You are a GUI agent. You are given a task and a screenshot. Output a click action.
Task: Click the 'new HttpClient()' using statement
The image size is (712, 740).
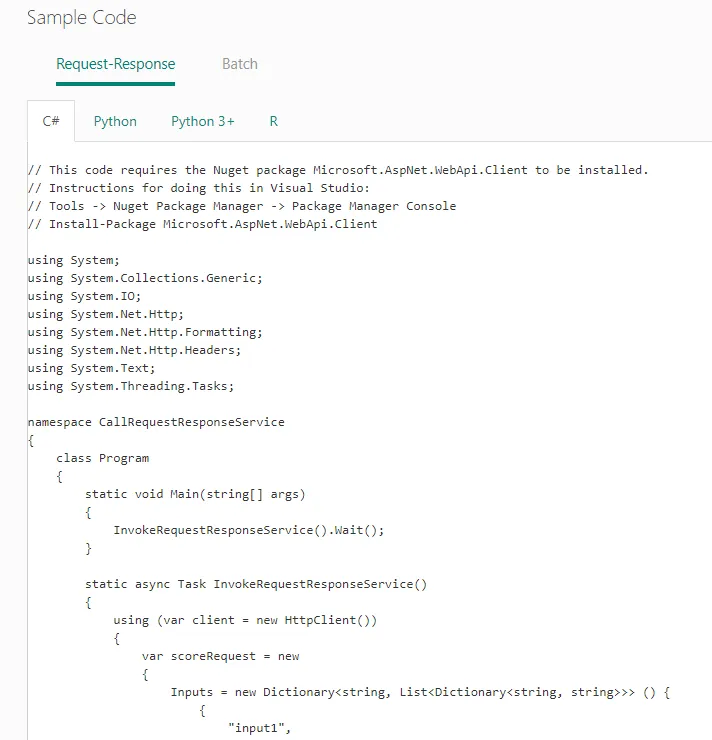(245, 620)
